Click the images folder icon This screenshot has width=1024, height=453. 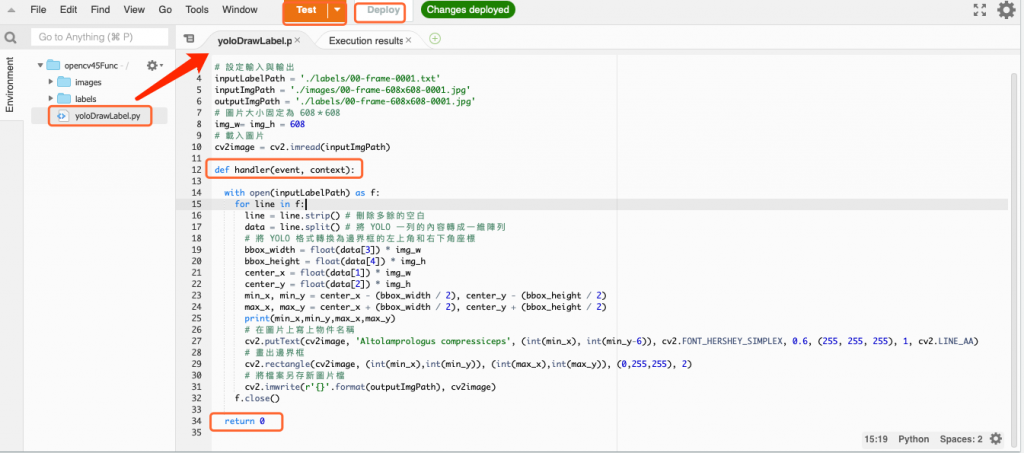coord(63,82)
